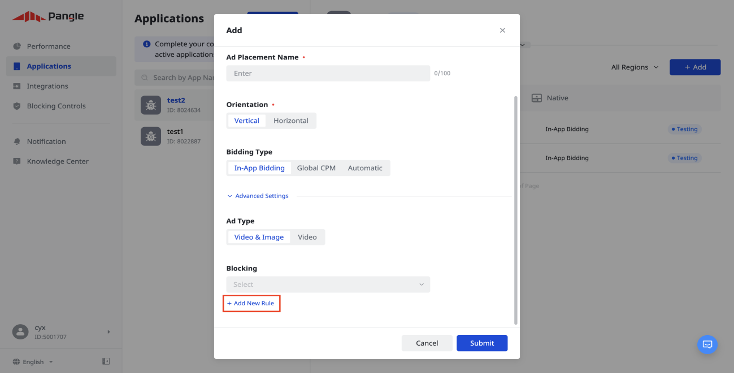
Task: Click the cyx user avatar icon
Action: click(x=20, y=332)
